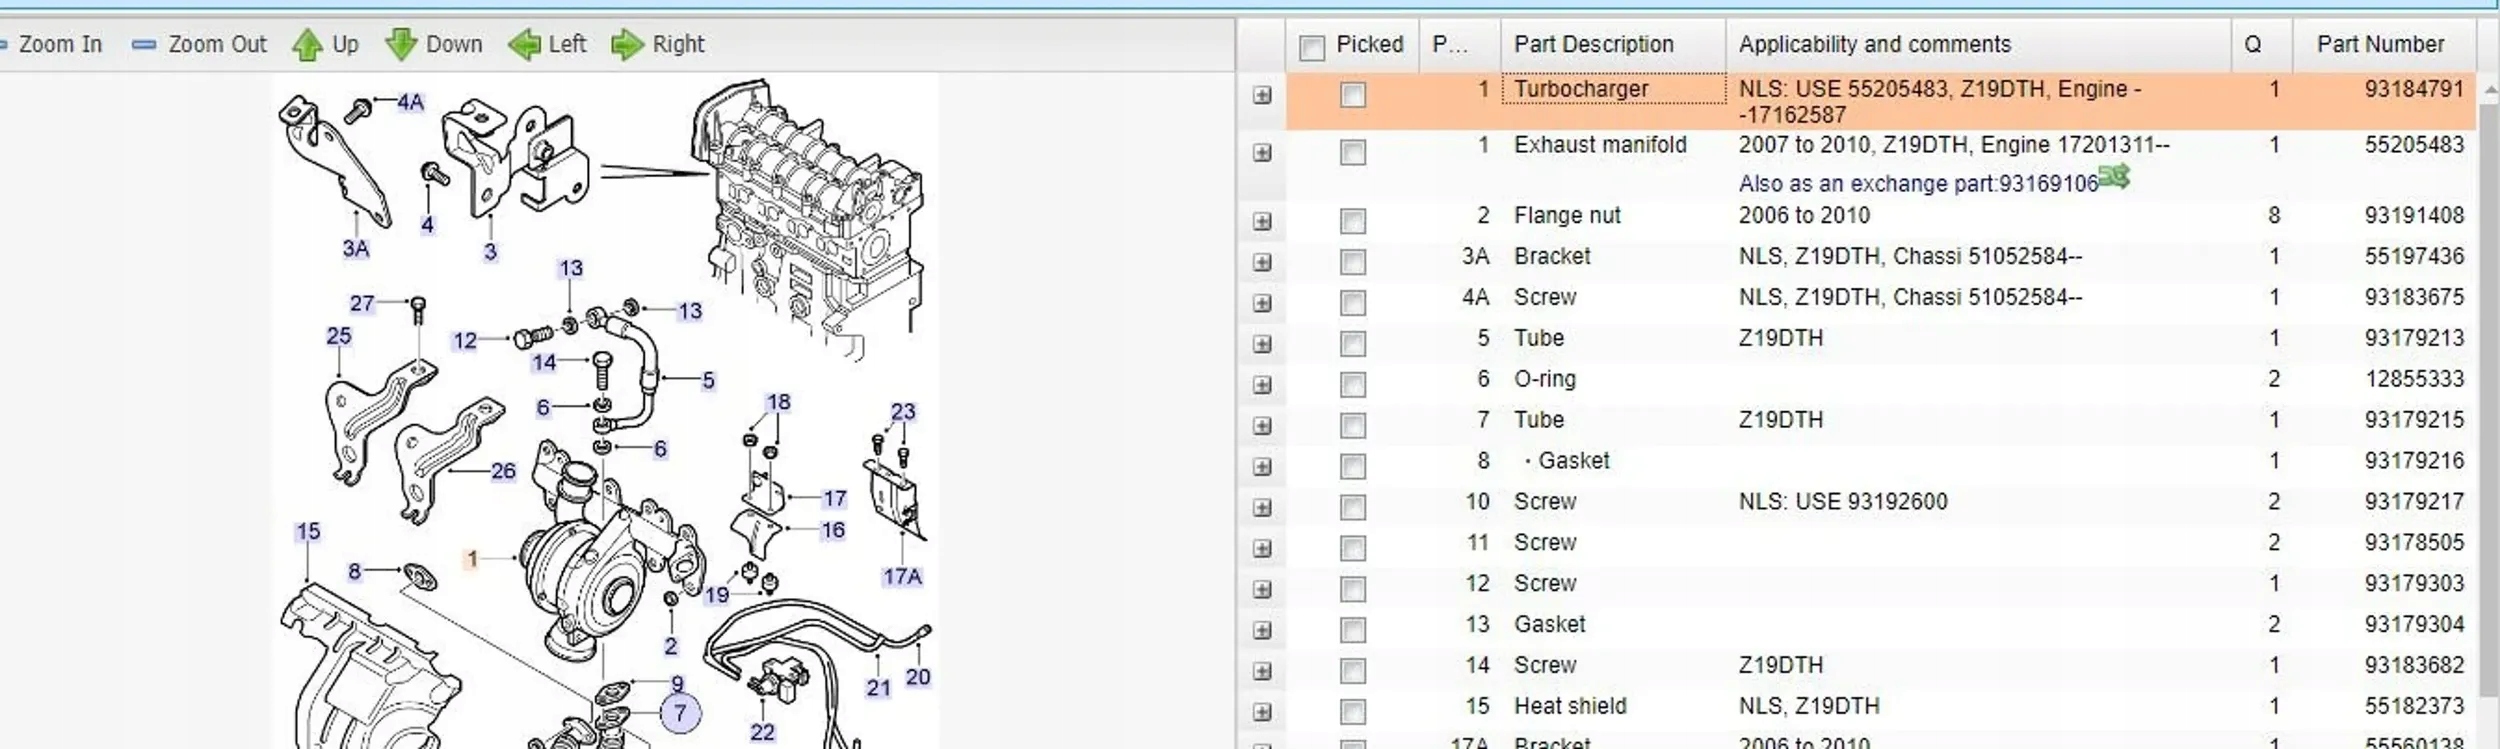
Task: Select the highlighted callout 1 on the diagram
Action: (472, 559)
